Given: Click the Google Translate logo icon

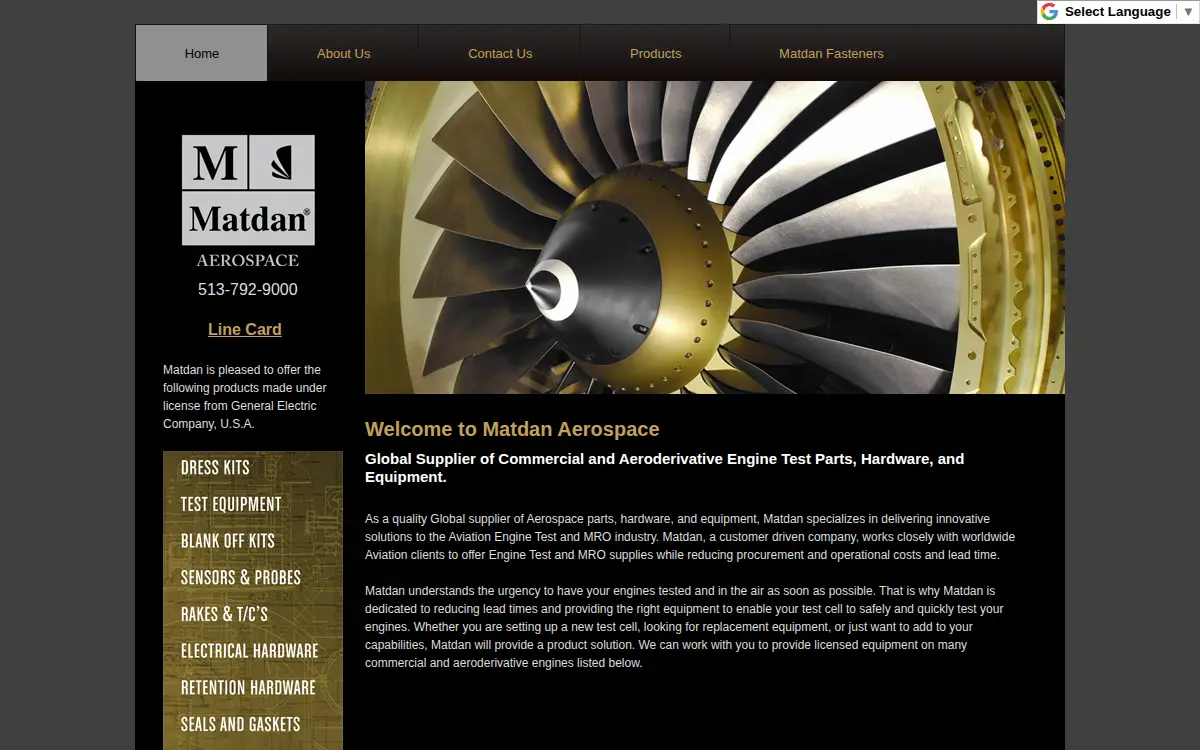Looking at the screenshot, I should coord(1049,12).
